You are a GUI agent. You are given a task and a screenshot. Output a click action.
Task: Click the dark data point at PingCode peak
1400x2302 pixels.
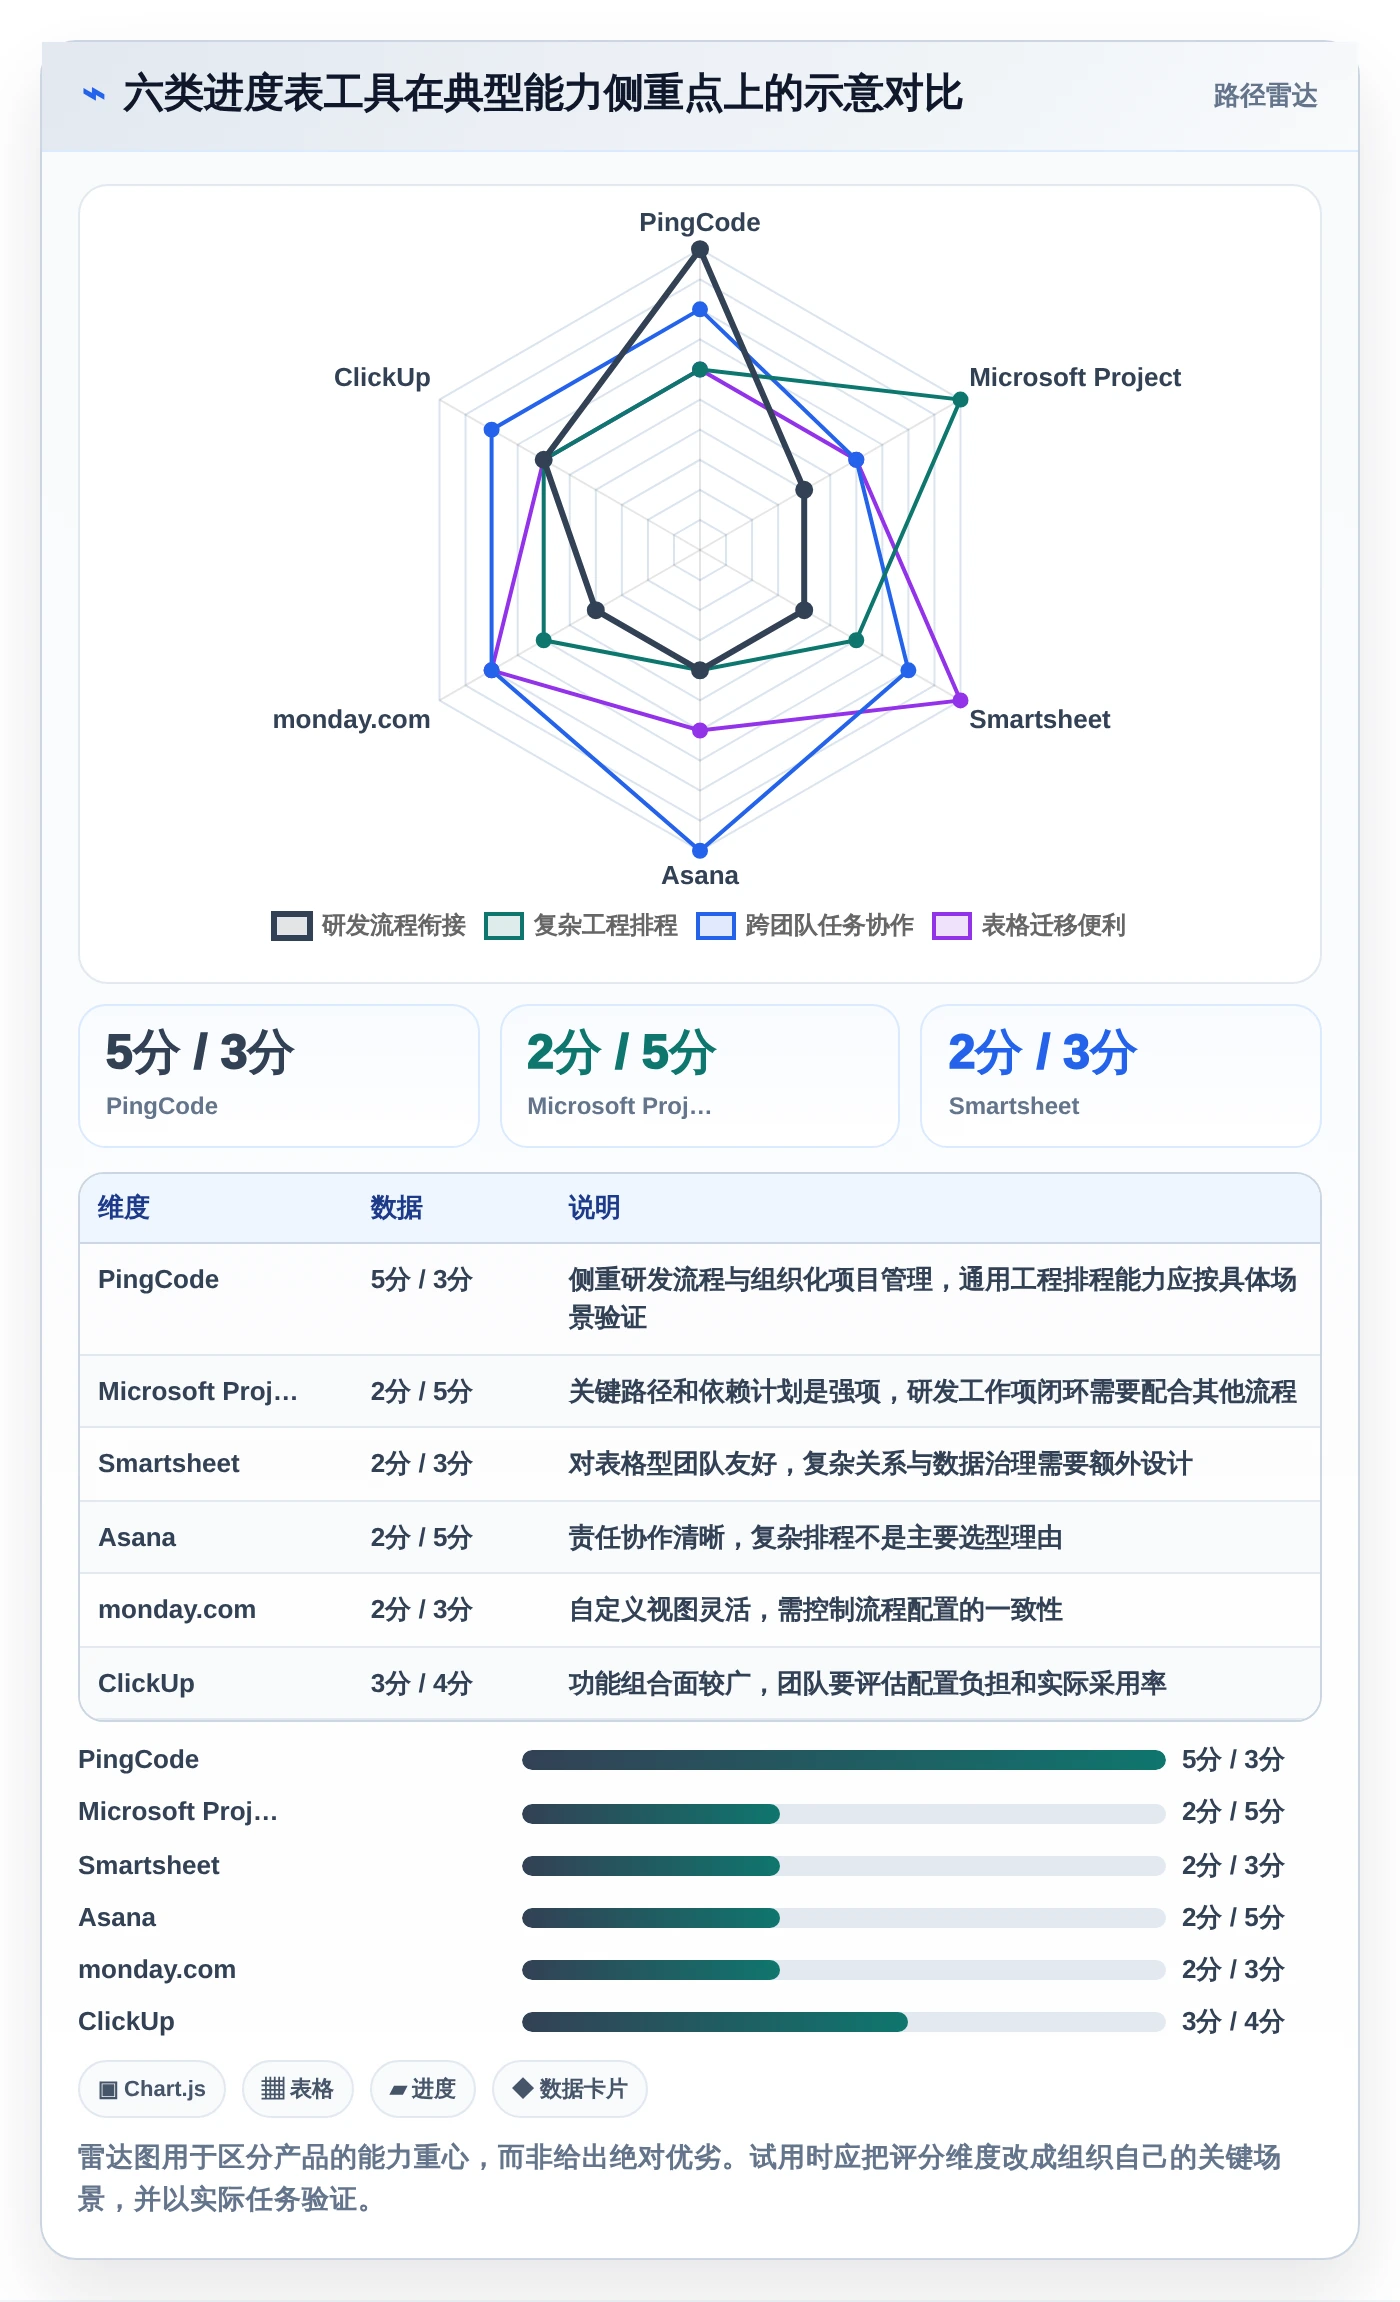[x=700, y=250]
